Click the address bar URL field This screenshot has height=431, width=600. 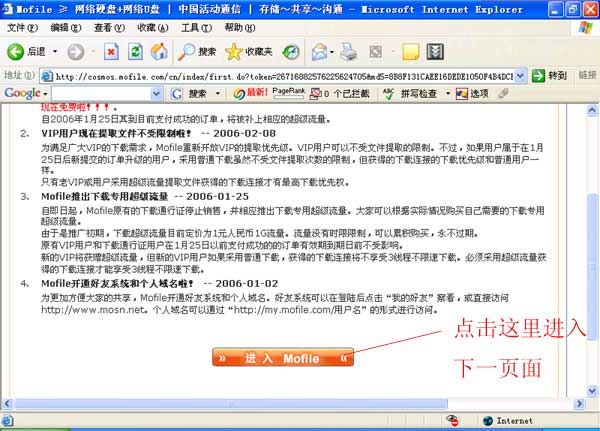[284, 76]
